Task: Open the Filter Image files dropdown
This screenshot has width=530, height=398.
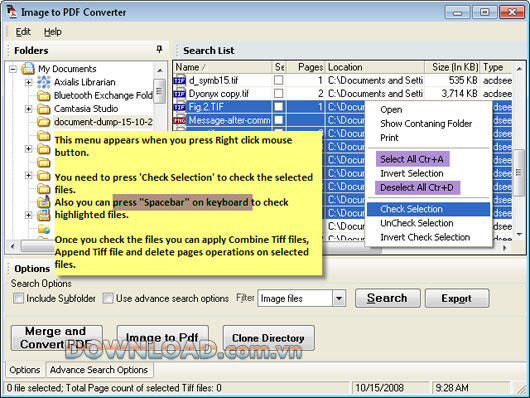Action: pyautogui.click(x=338, y=298)
